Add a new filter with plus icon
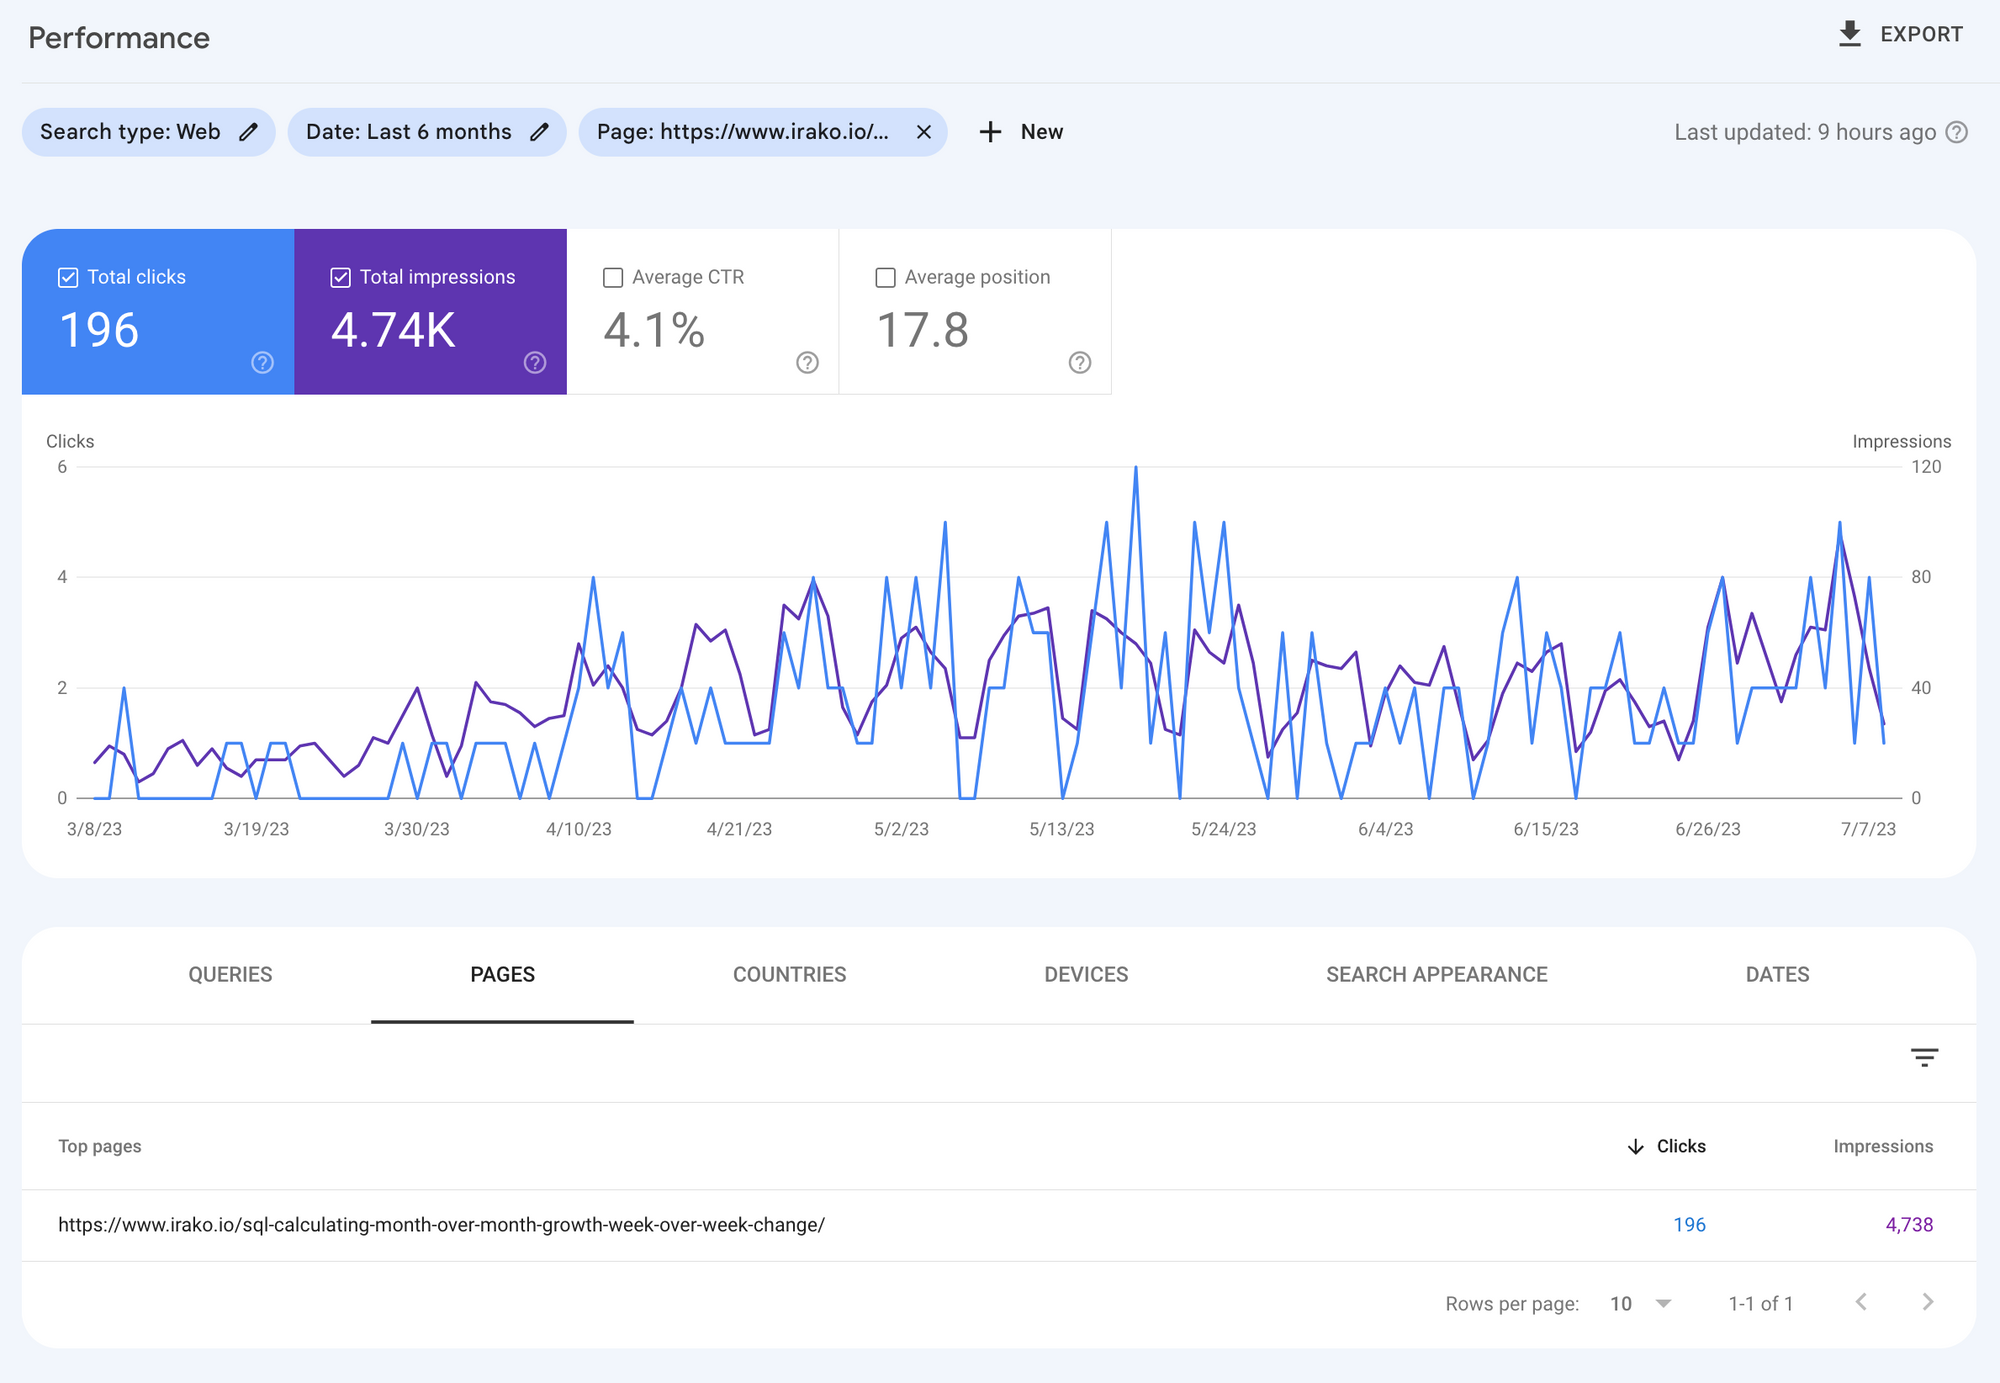This screenshot has height=1383, width=2000. 990,132
